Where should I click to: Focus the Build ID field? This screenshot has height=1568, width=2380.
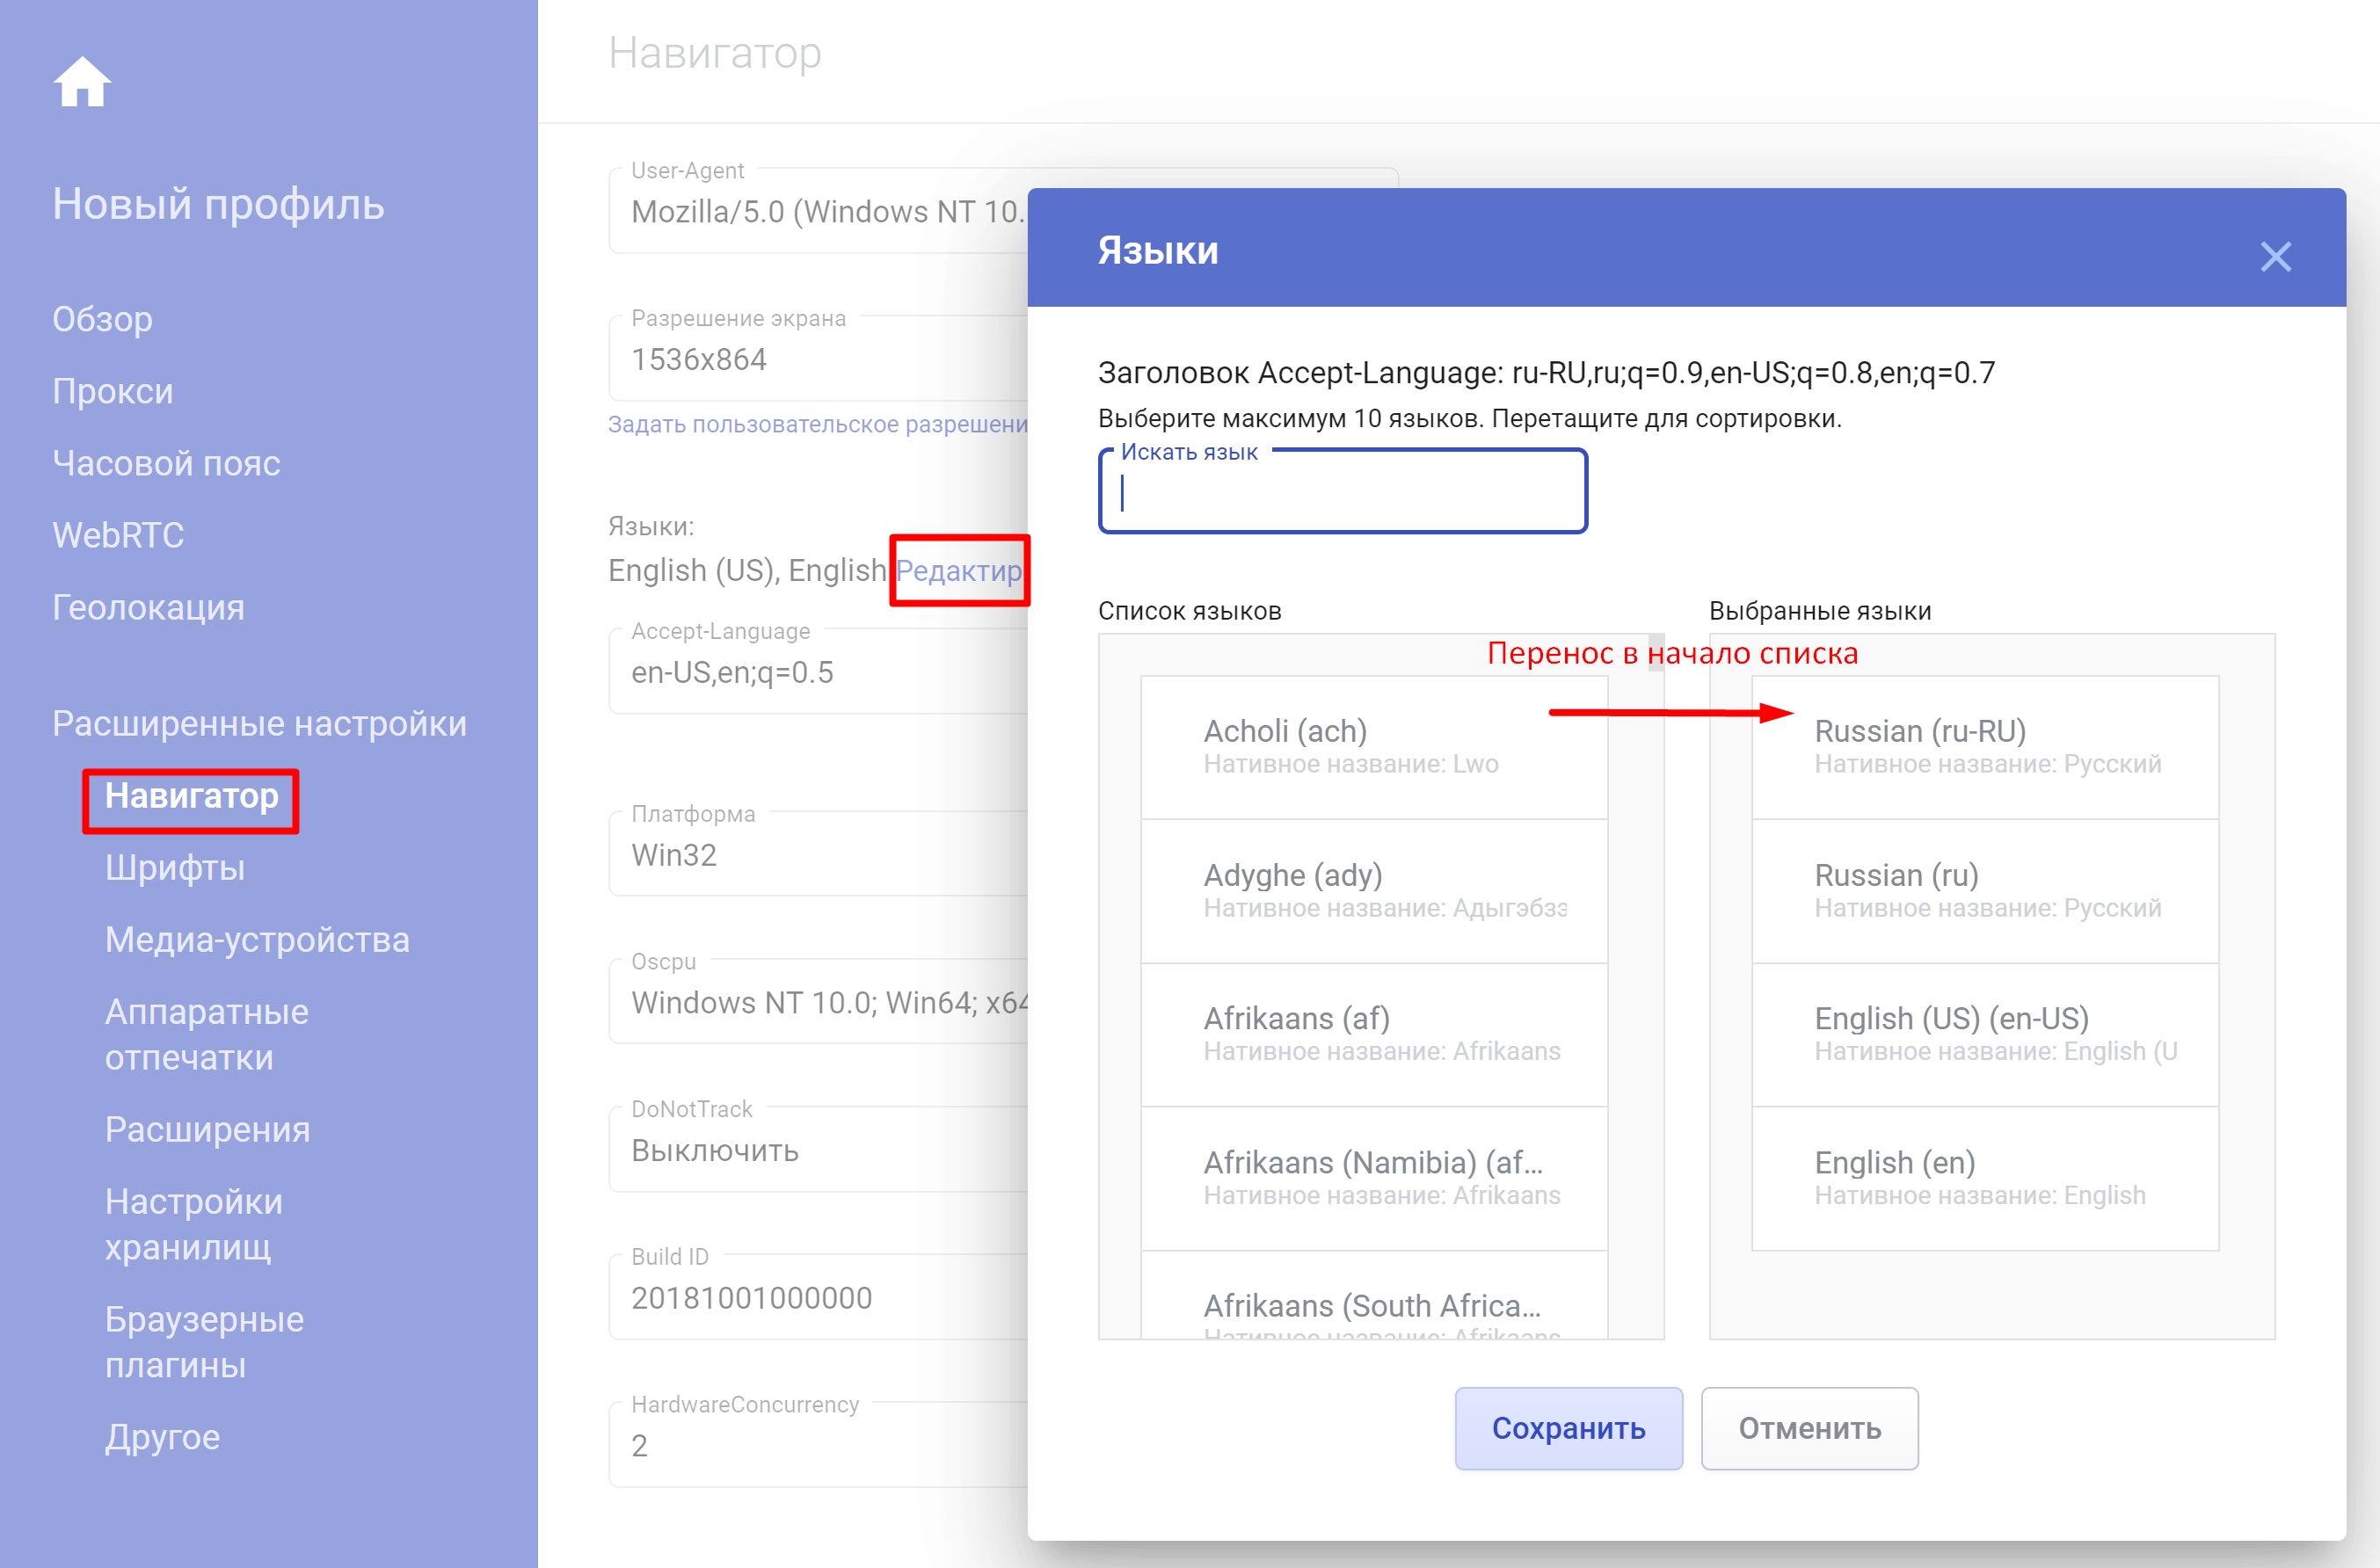click(x=818, y=1297)
